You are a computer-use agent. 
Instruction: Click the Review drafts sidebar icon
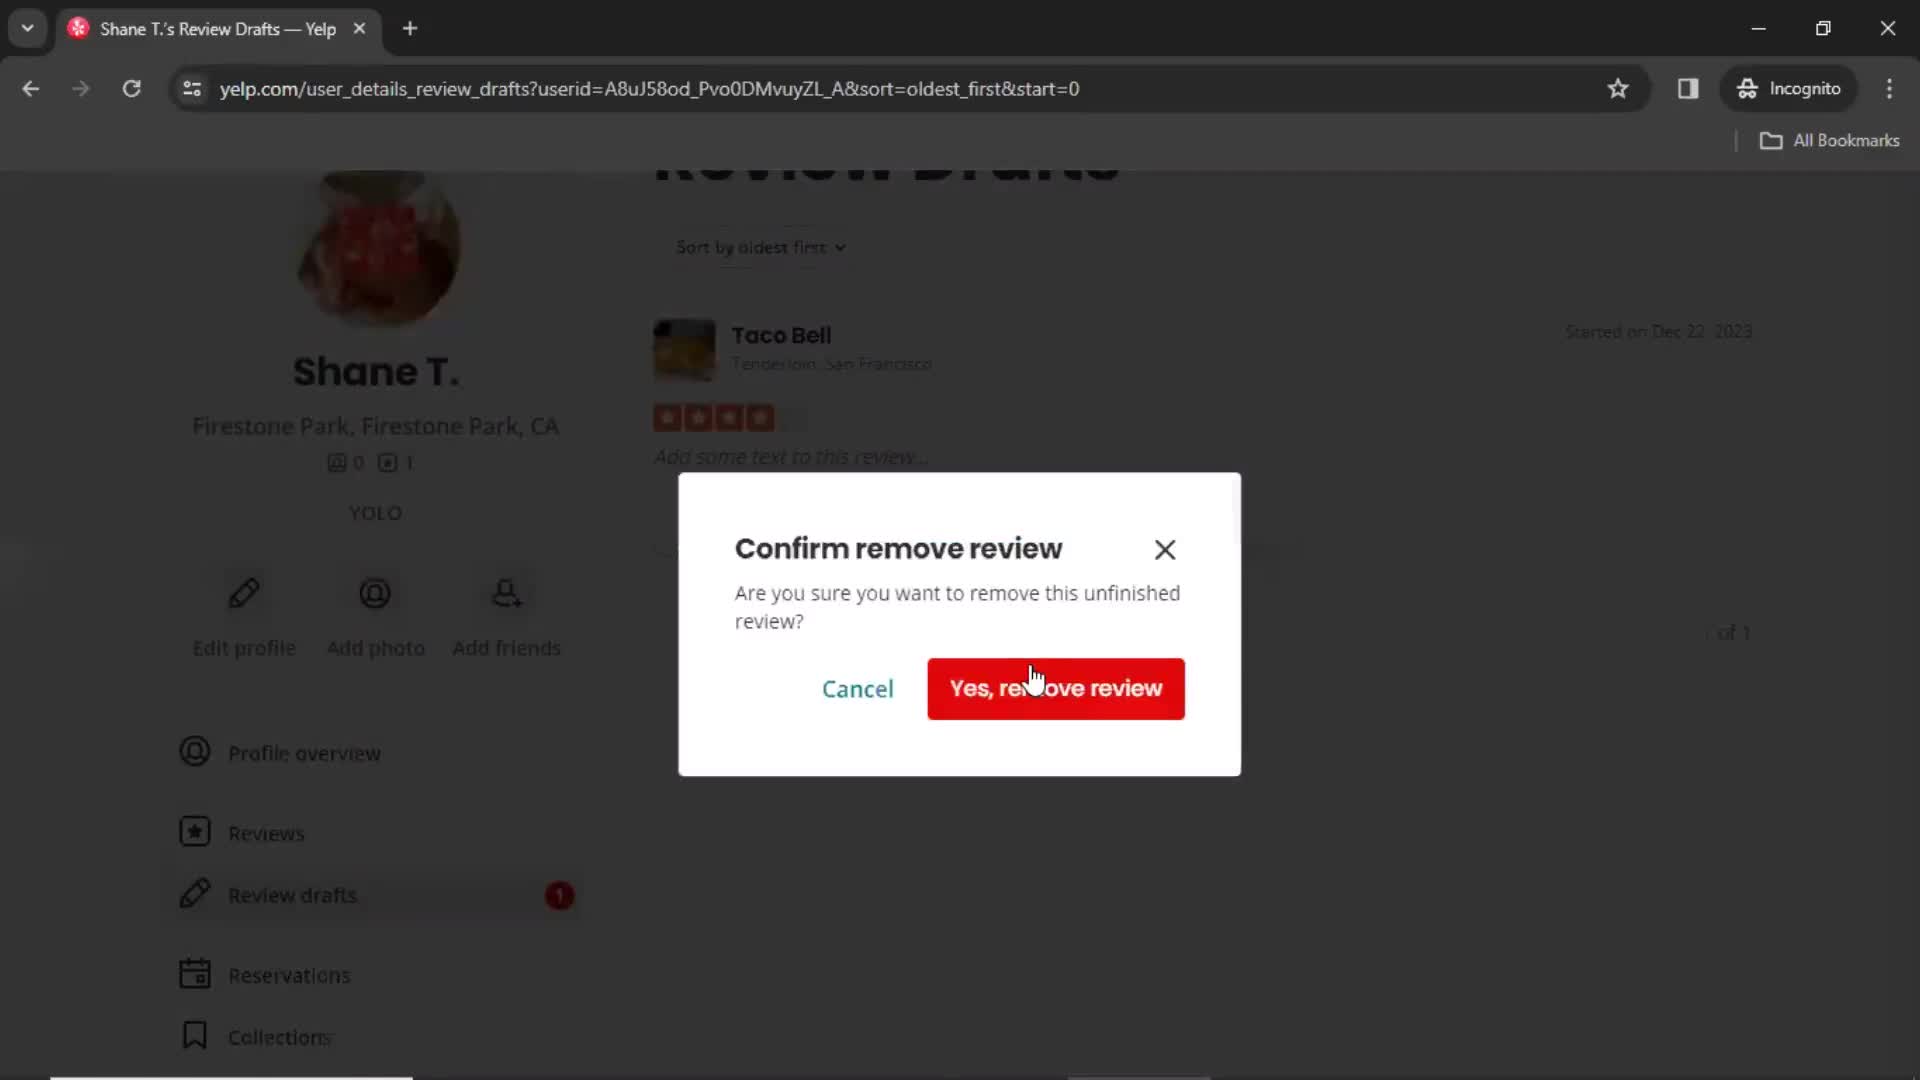tap(194, 894)
